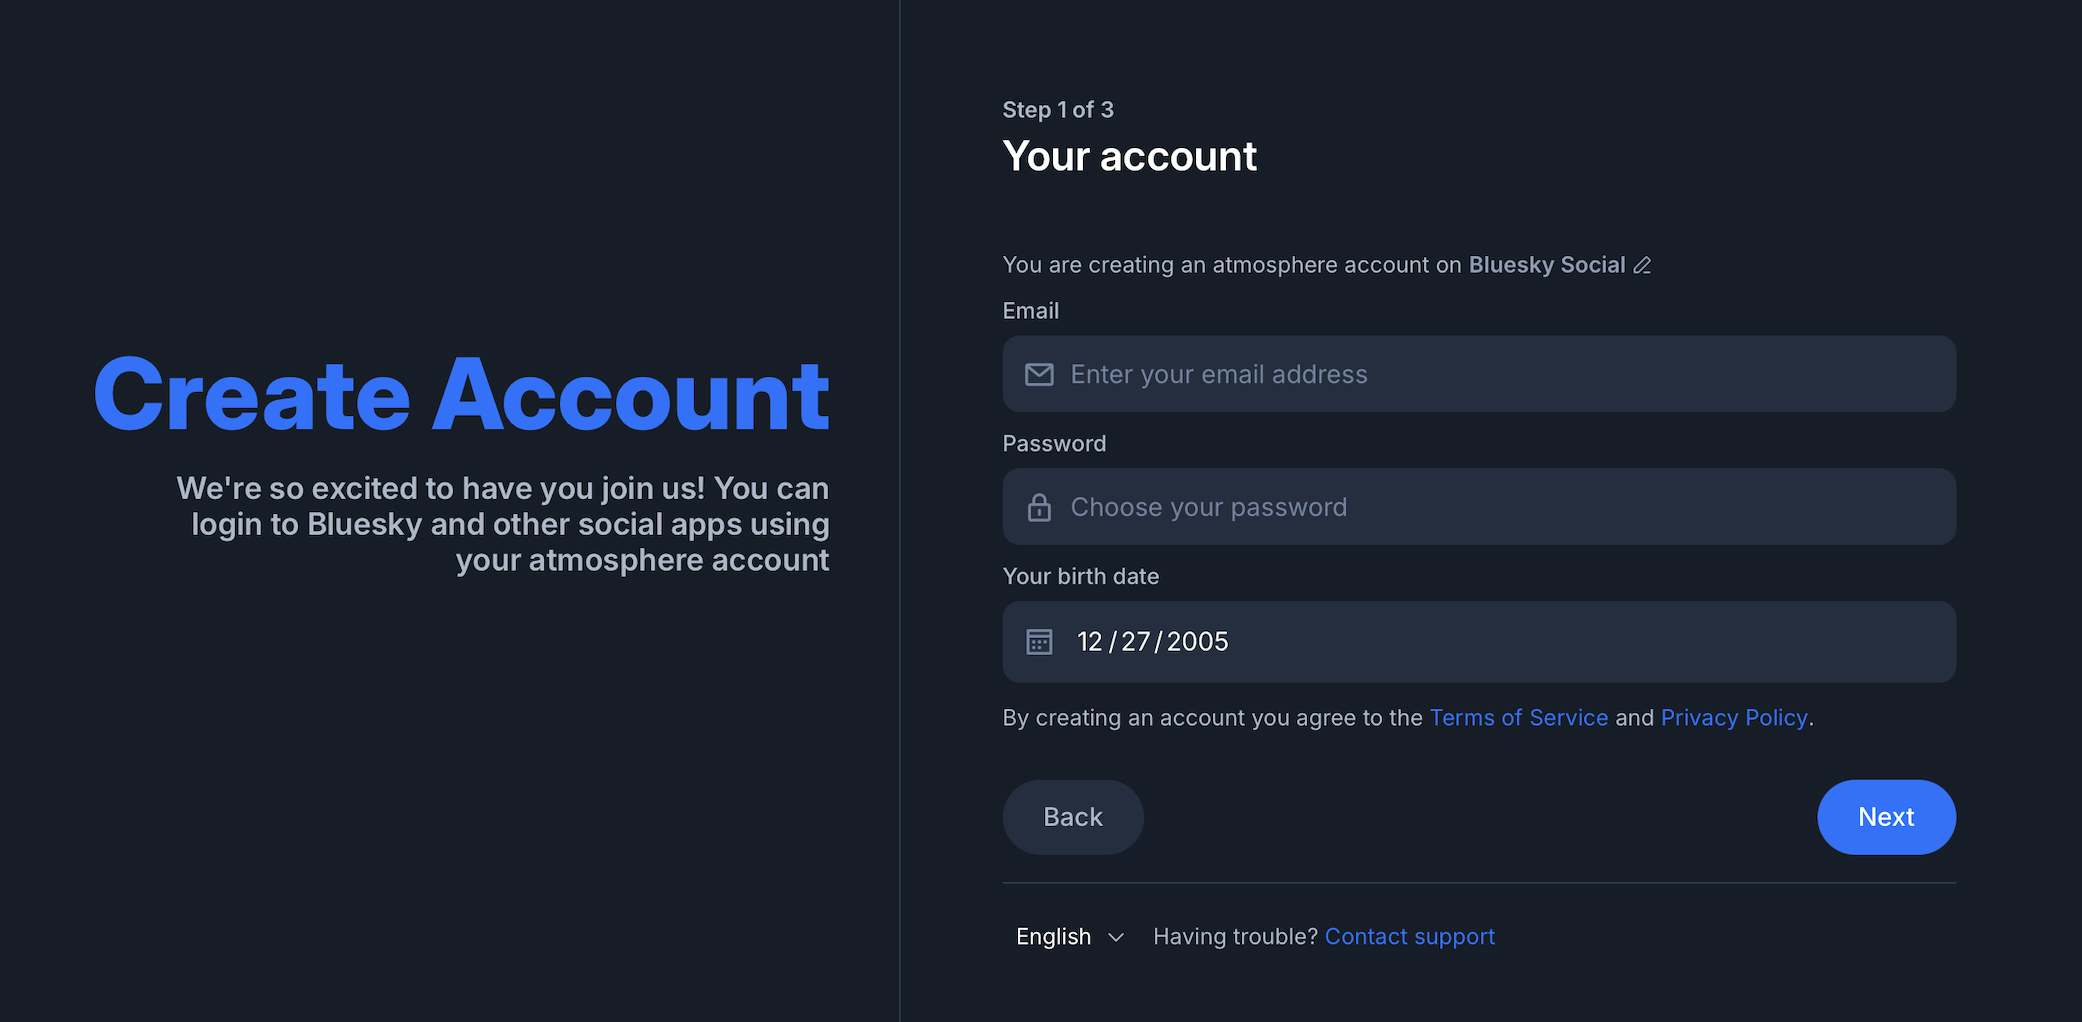This screenshot has width=2082, height=1022.
Task: Click the pencil edit icon beside Bluesky Social
Action: coord(1642,266)
